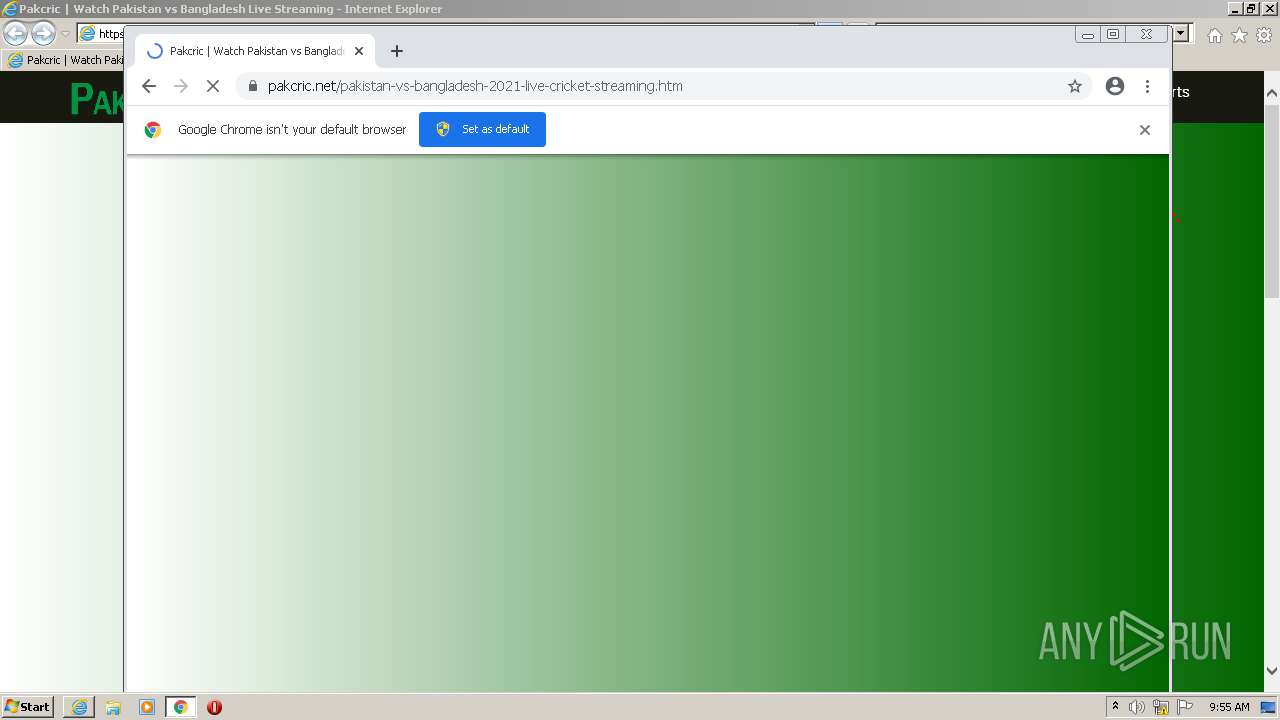
Task: Minimize the Internet Explorer window
Action: pyautogui.click(x=1236, y=8)
